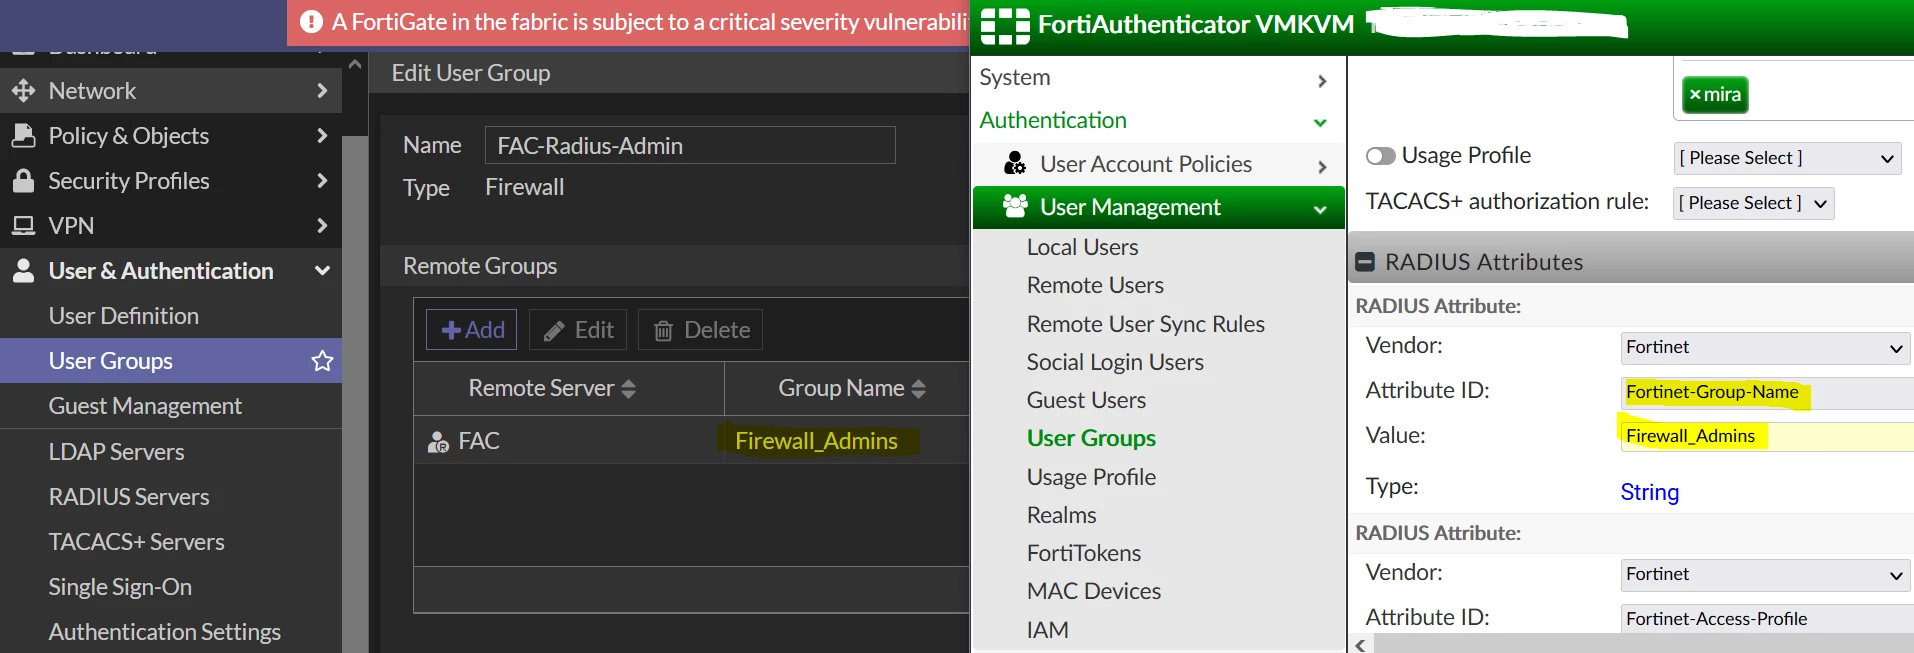Click horizontal scrollbar left arrow
The height and width of the screenshot is (653, 1914).
coord(1361,645)
